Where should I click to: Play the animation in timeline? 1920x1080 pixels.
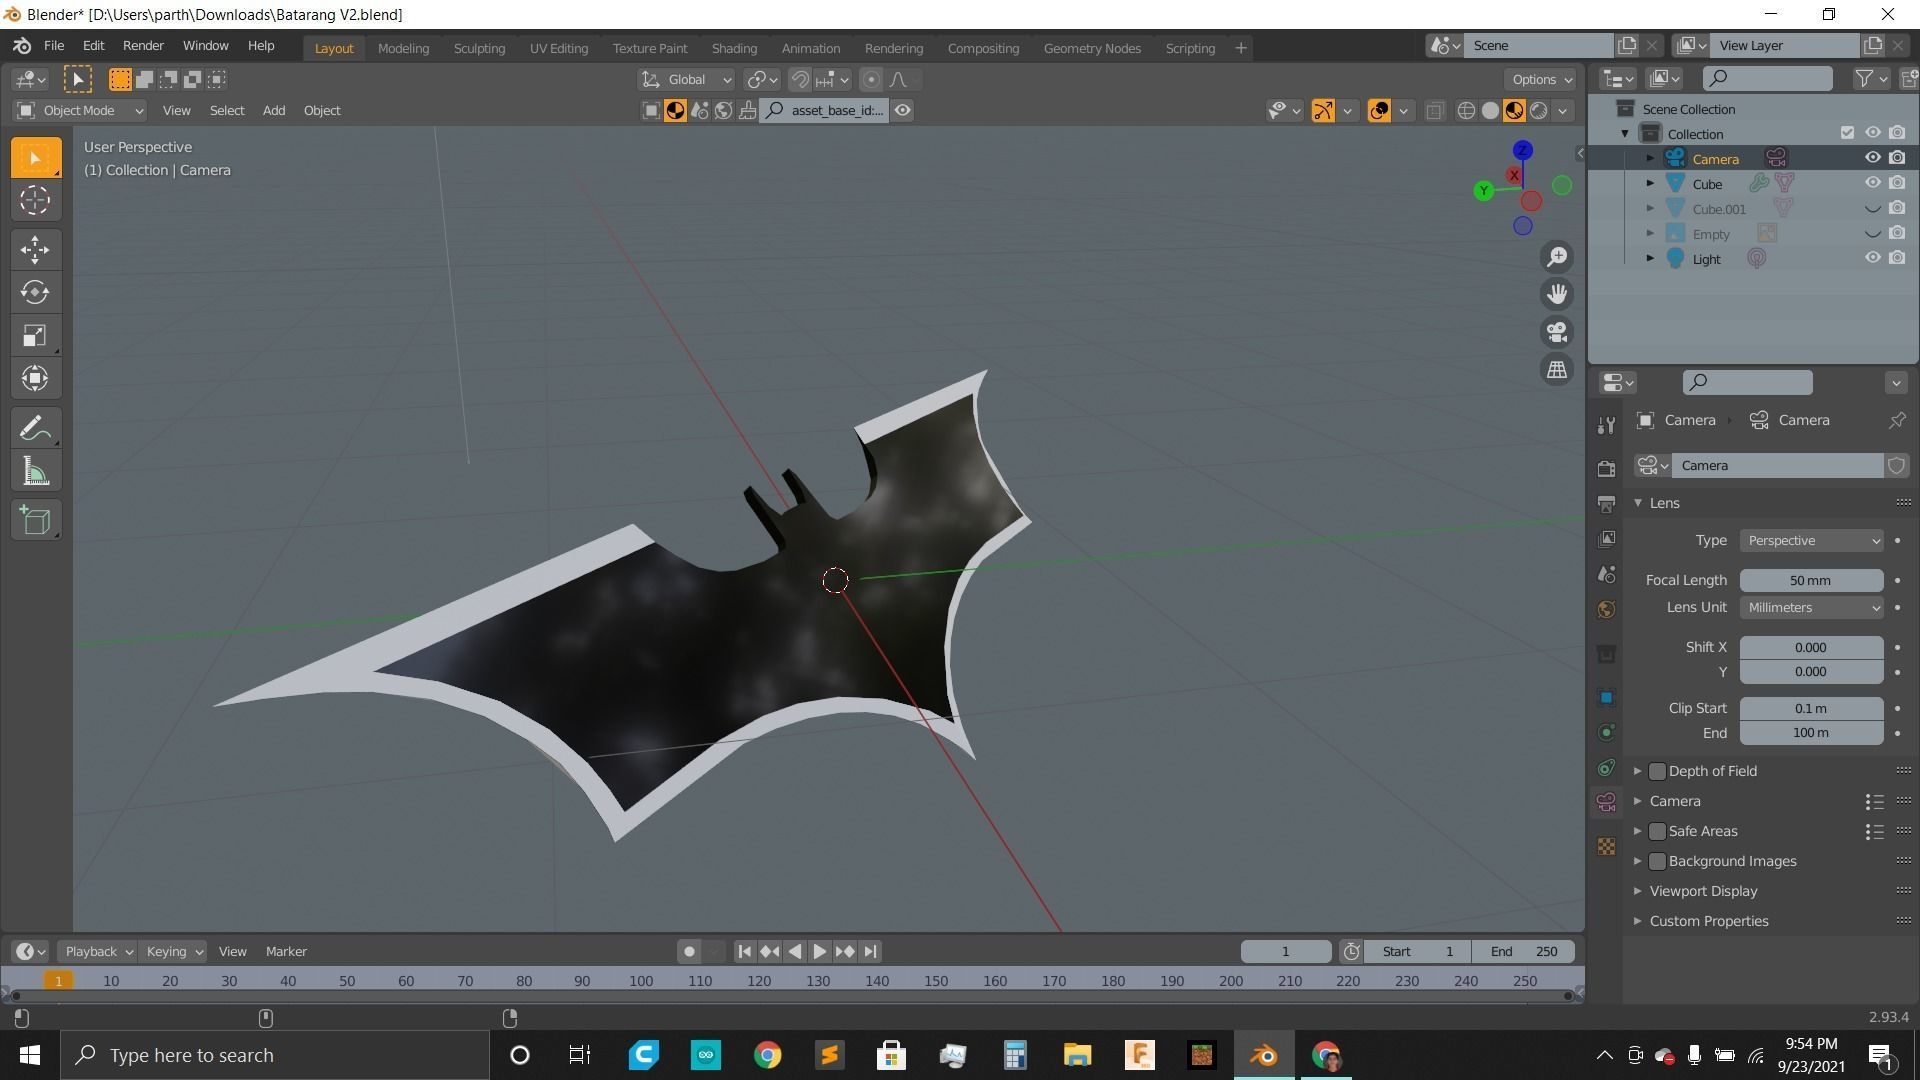tap(819, 952)
